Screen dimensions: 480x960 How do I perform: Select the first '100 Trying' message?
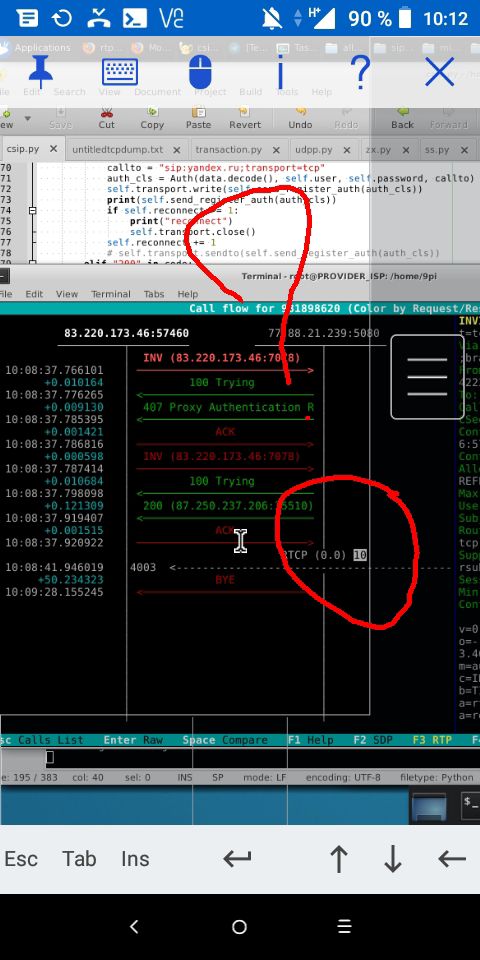(x=222, y=382)
